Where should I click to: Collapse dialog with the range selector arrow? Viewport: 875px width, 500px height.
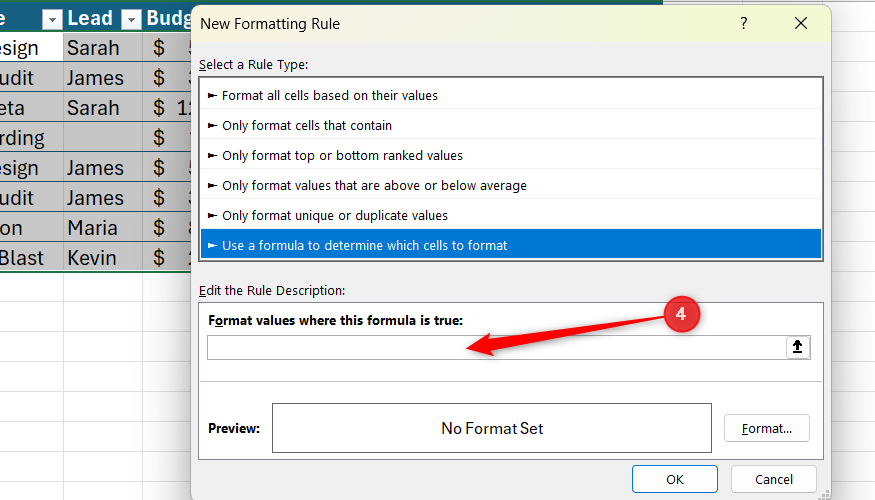797,347
